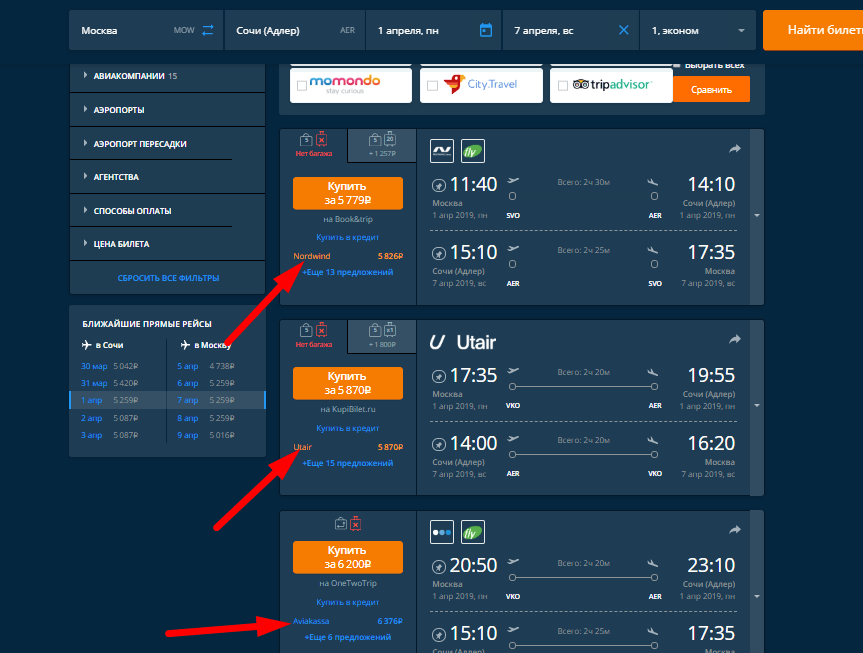Open Utair 5 870₽ offer link
The width and height of the screenshot is (863, 653).
click(x=348, y=447)
